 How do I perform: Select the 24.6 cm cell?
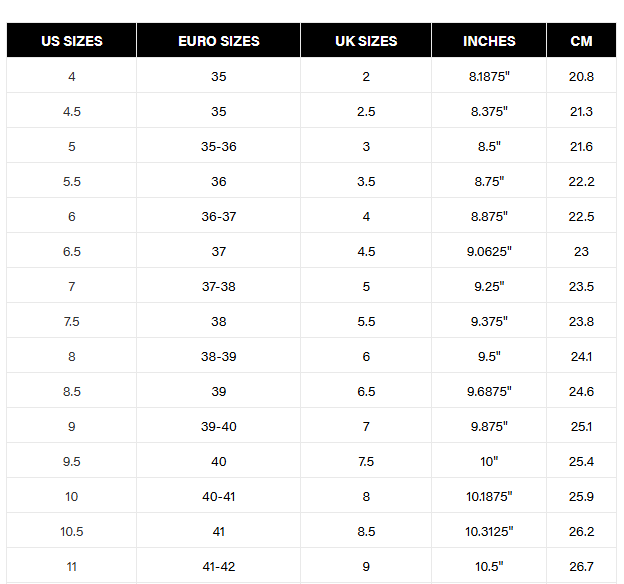point(581,391)
